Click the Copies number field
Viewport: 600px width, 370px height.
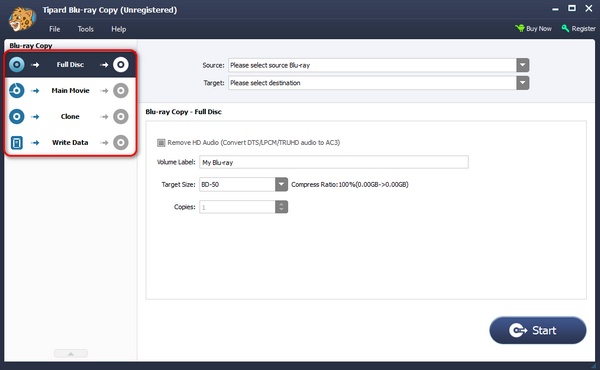tap(237, 207)
